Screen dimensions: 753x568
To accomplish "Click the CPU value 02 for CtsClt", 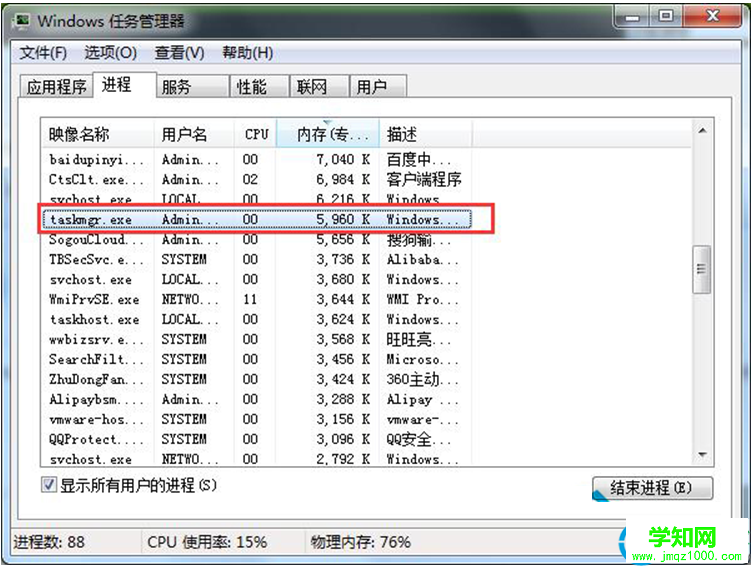I will [x=250, y=180].
